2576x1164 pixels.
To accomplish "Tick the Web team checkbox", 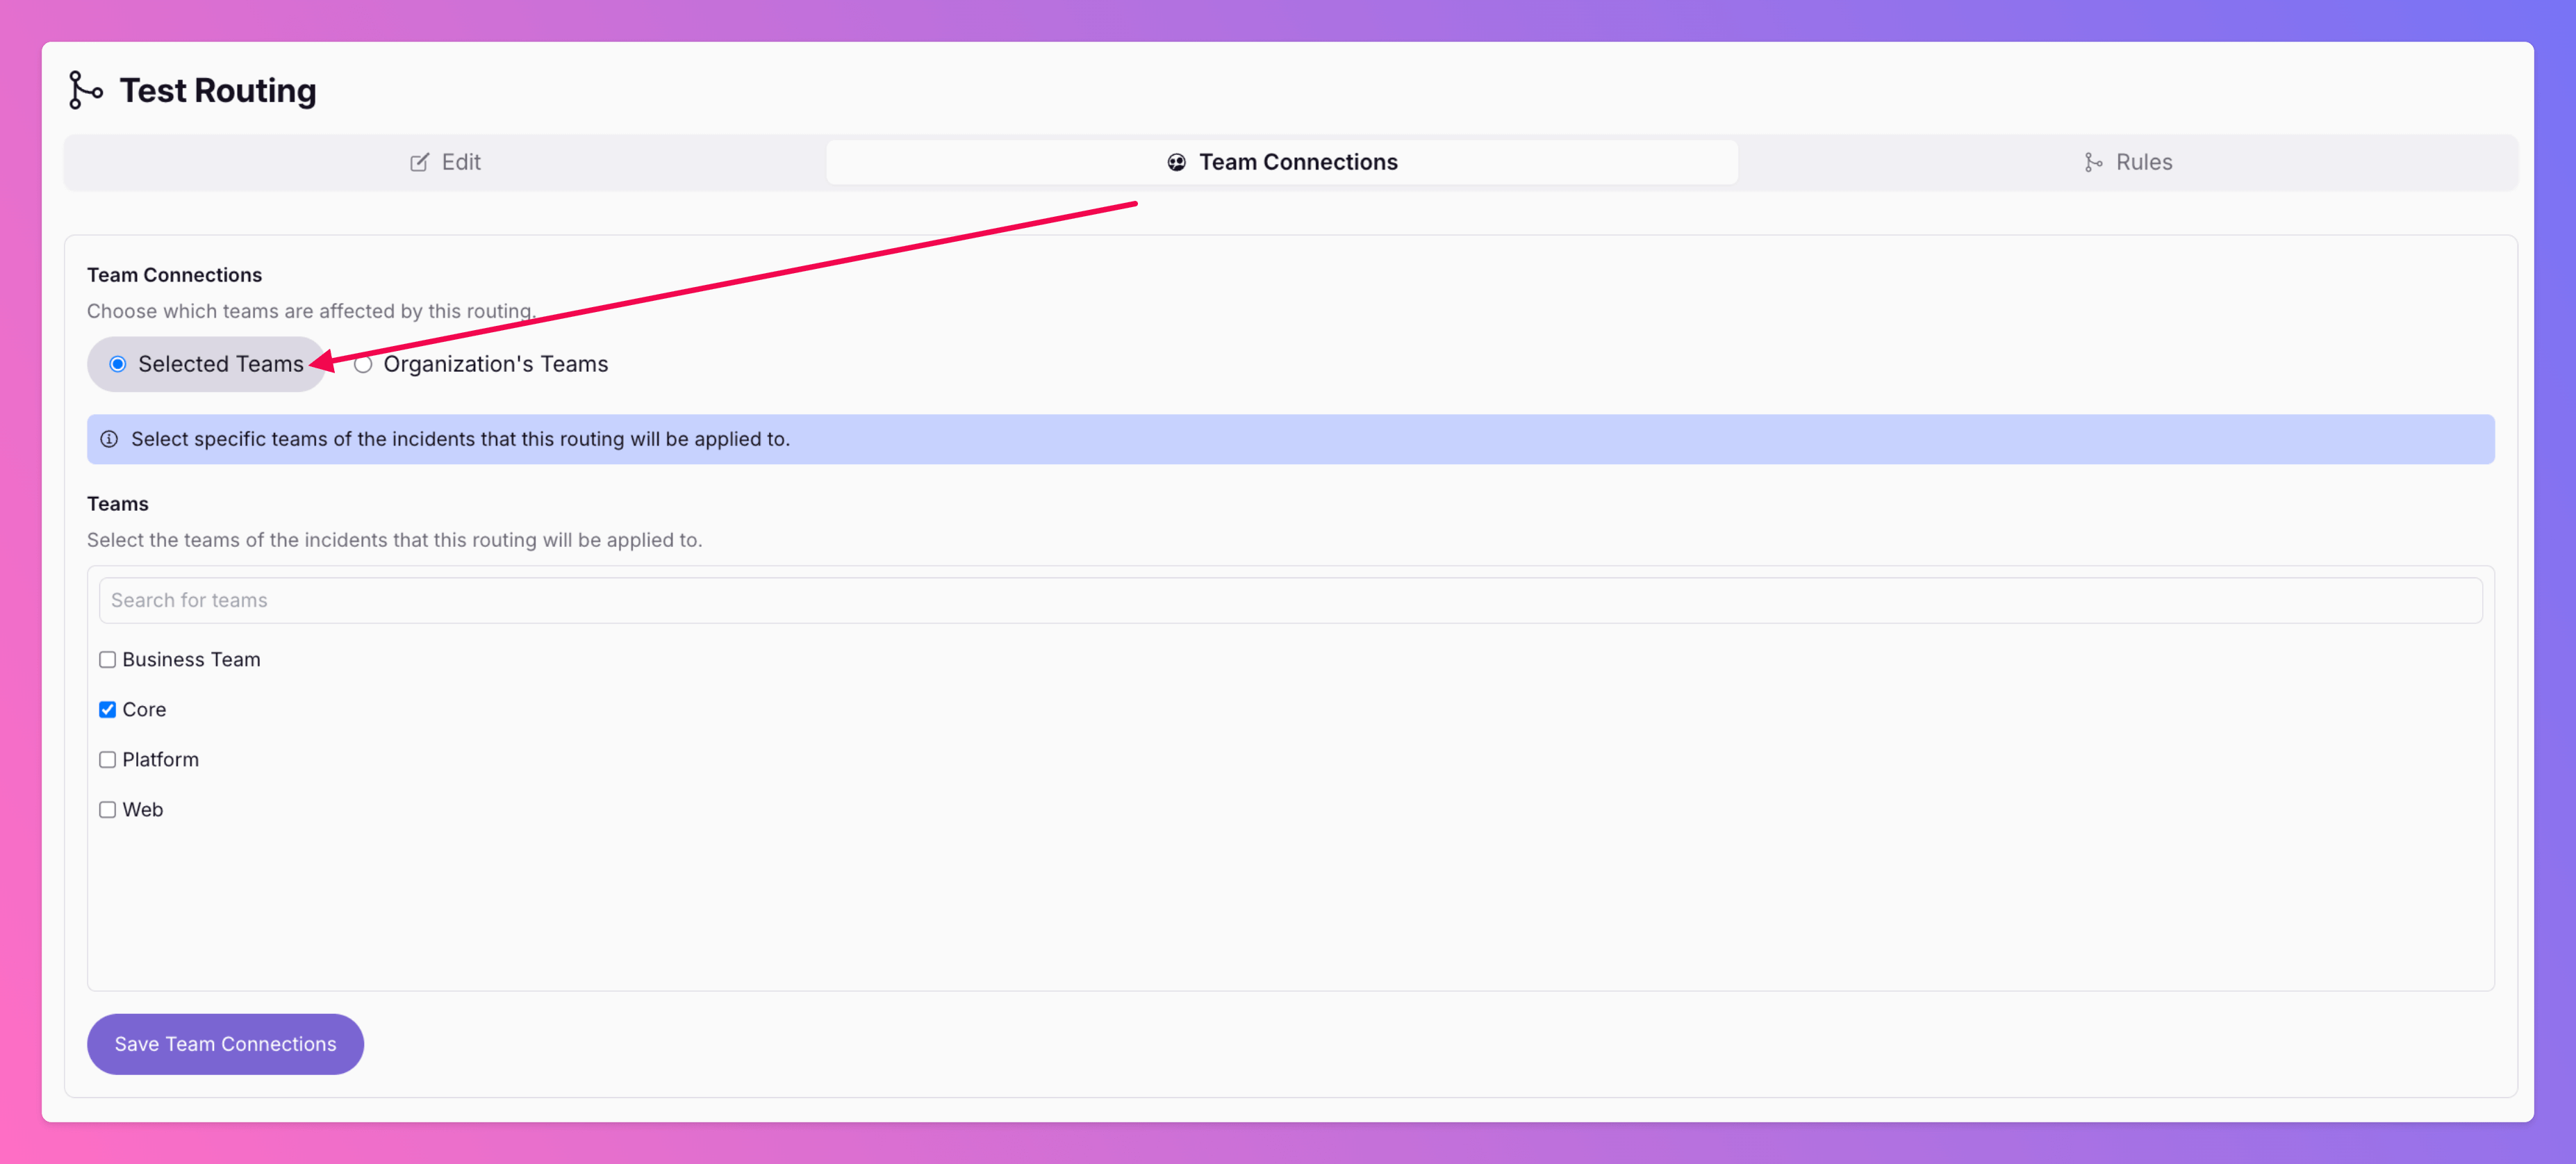I will click(x=107, y=810).
